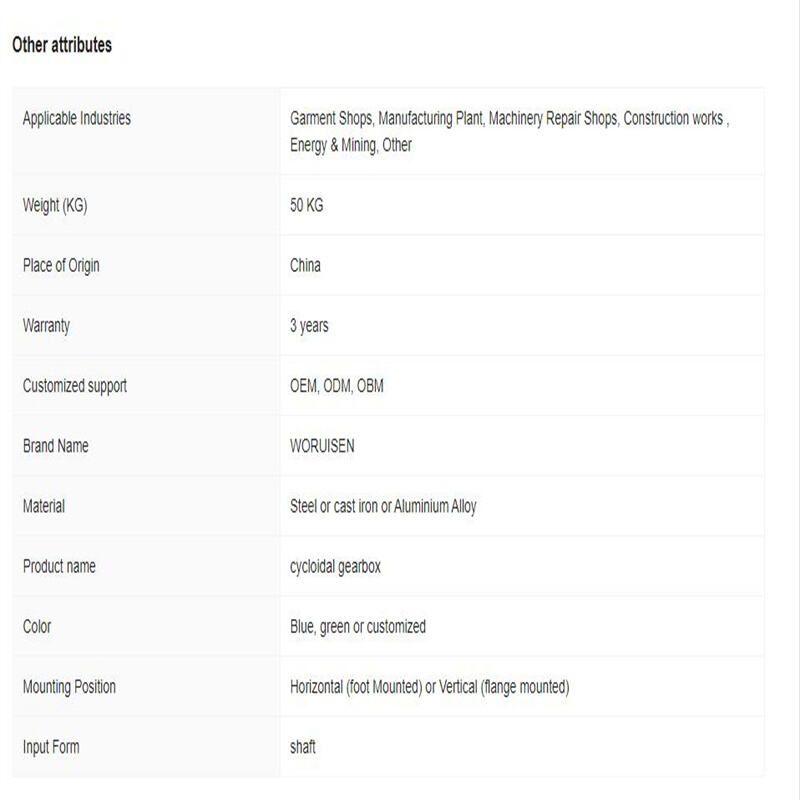Click the shaft Input Form value

(303, 747)
